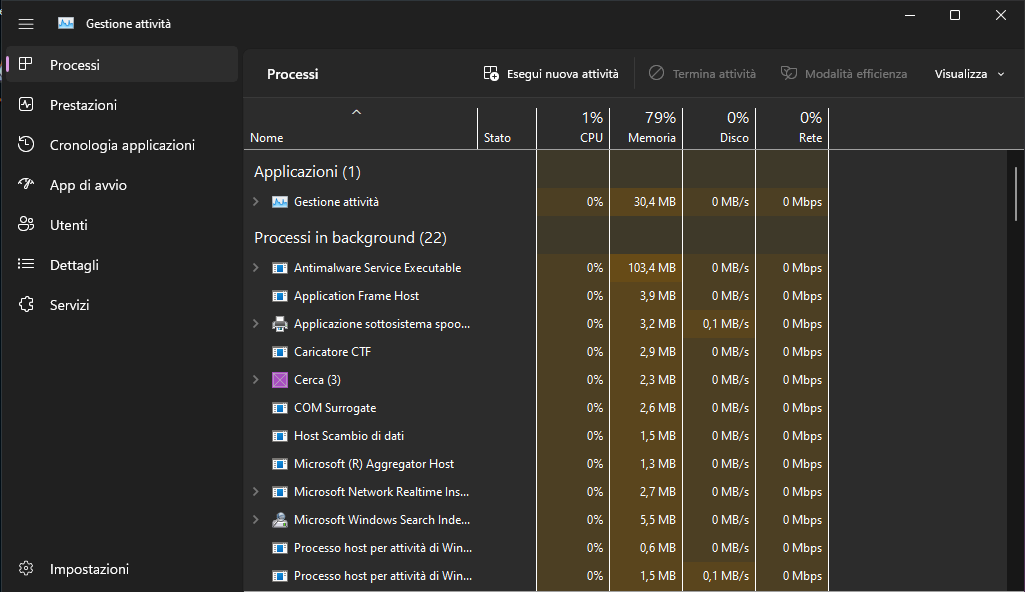This screenshot has width=1025, height=592.
Task: Click the Impostazioni gear icon
Action: 26,568
